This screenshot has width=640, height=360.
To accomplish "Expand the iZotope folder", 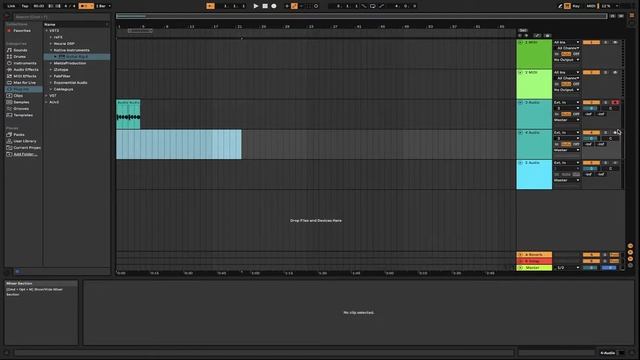I will (x=51, y=70).
